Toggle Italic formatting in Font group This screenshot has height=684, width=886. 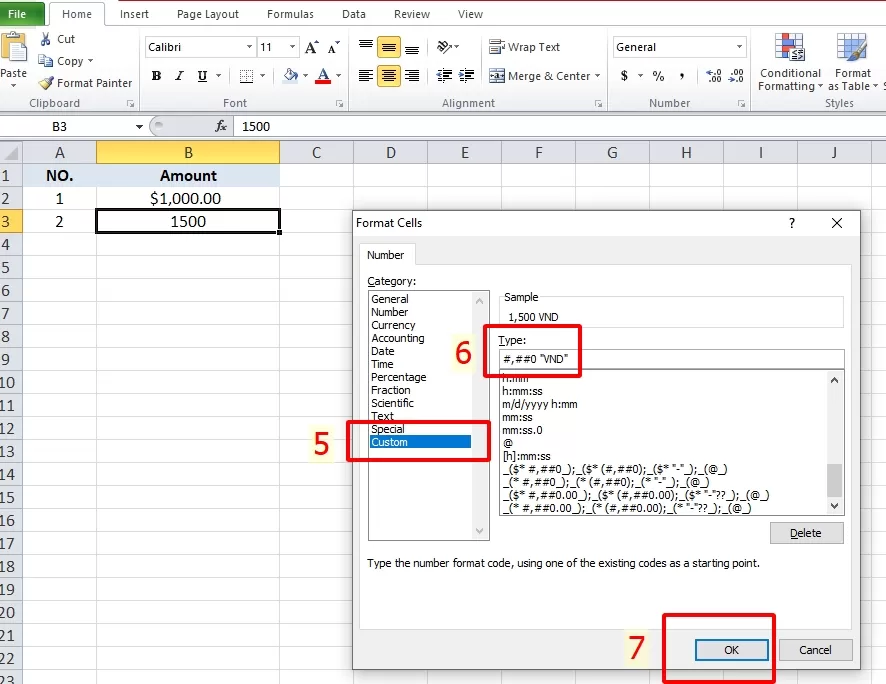pos(180,76)
